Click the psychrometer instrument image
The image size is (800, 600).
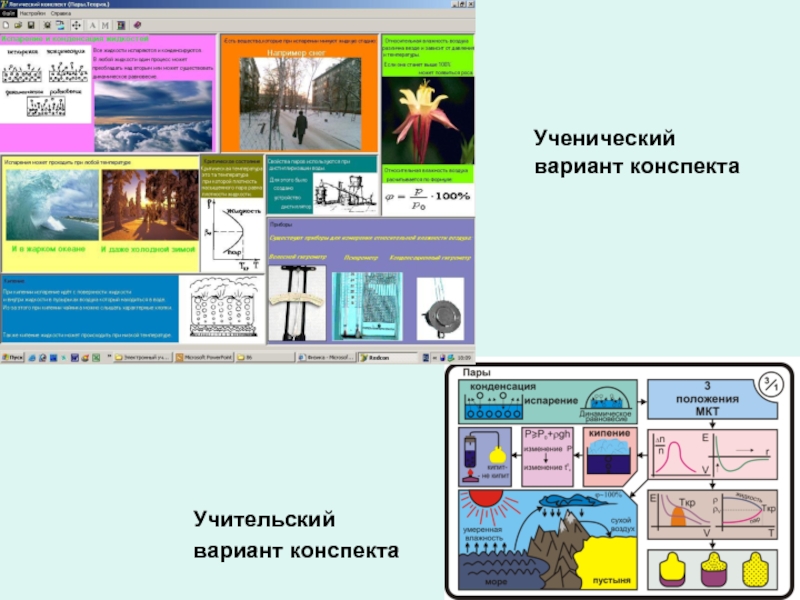(x=367, y=306)
